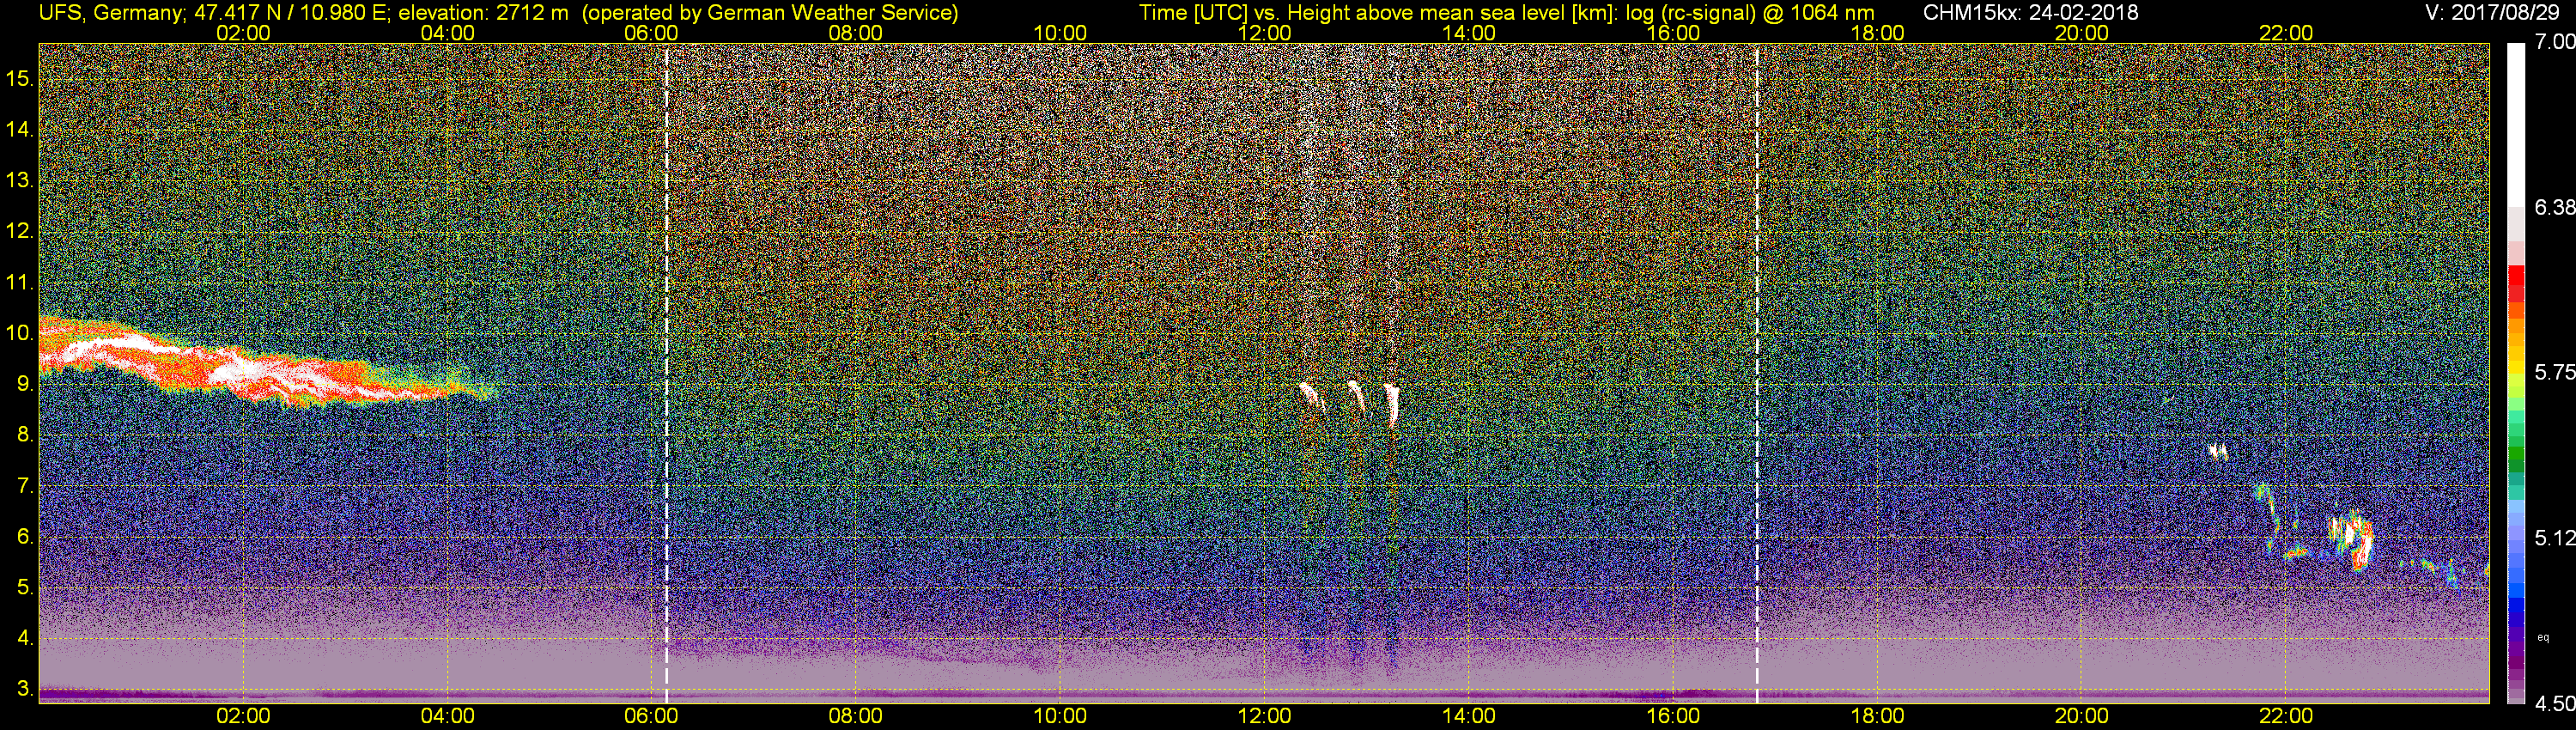Viewport: 2576px width, 730px height.
Task: Click the '18:00' label on the bottom time axis
Action: click(1878, 716)
